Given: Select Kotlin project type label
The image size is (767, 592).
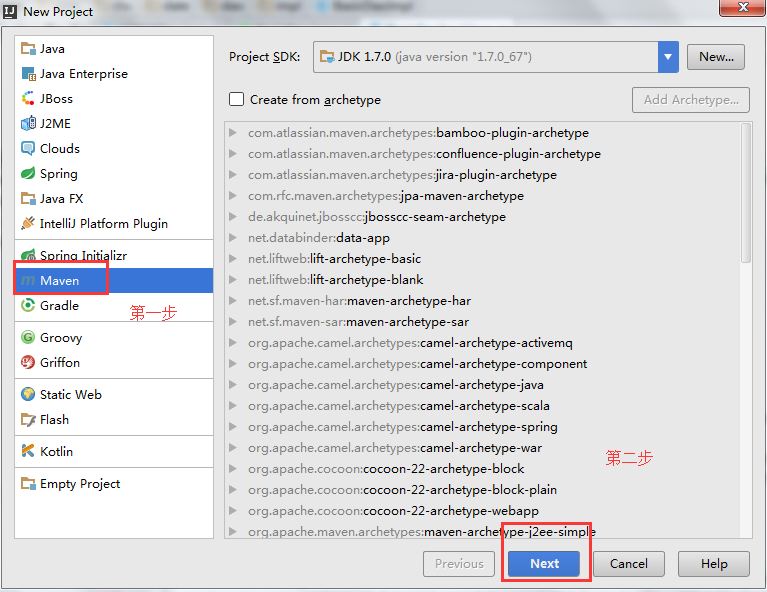Looking at the screenshot, I should tap(56, 451).
